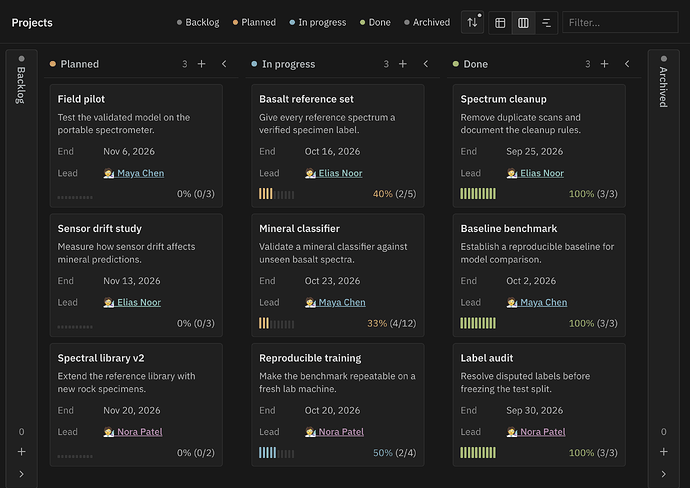Click Maya Chen avatar on Field pilot
Viewport: 690px width, 488px height.
pyautogui.click(x=109, y=173)
